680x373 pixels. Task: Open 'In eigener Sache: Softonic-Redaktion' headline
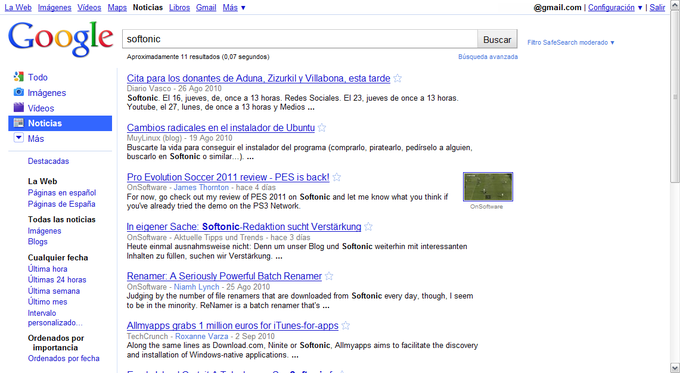244,227
